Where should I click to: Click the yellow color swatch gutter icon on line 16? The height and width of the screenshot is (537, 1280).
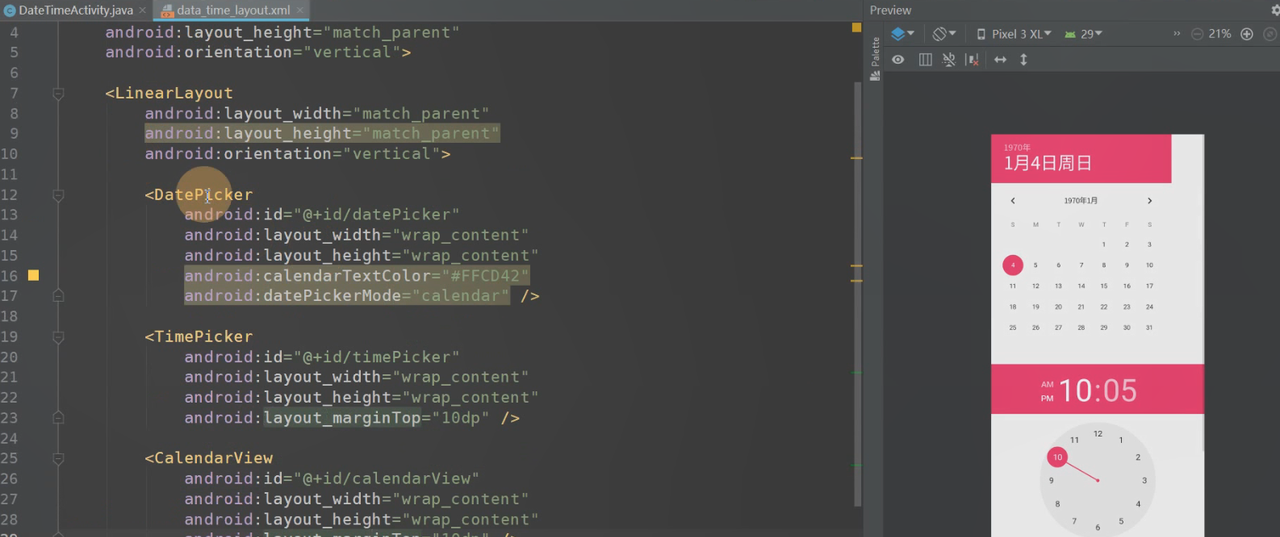pos(33,275)
